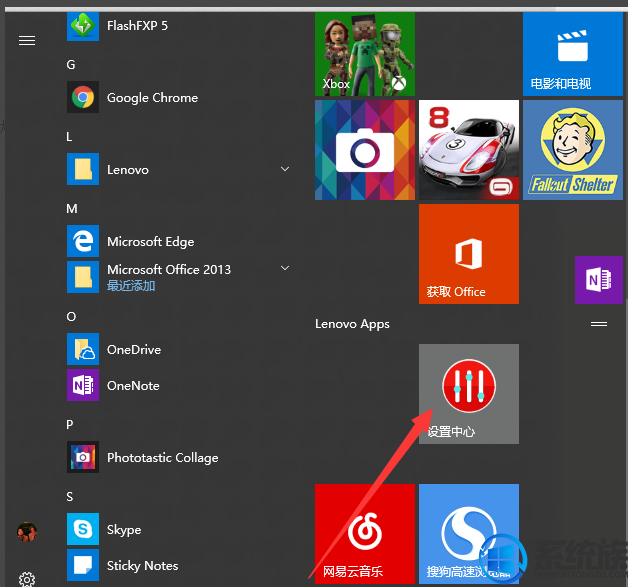Screen dimensions: 628x587
Task: Click the letter L section header
Action: tap(69, 137)
